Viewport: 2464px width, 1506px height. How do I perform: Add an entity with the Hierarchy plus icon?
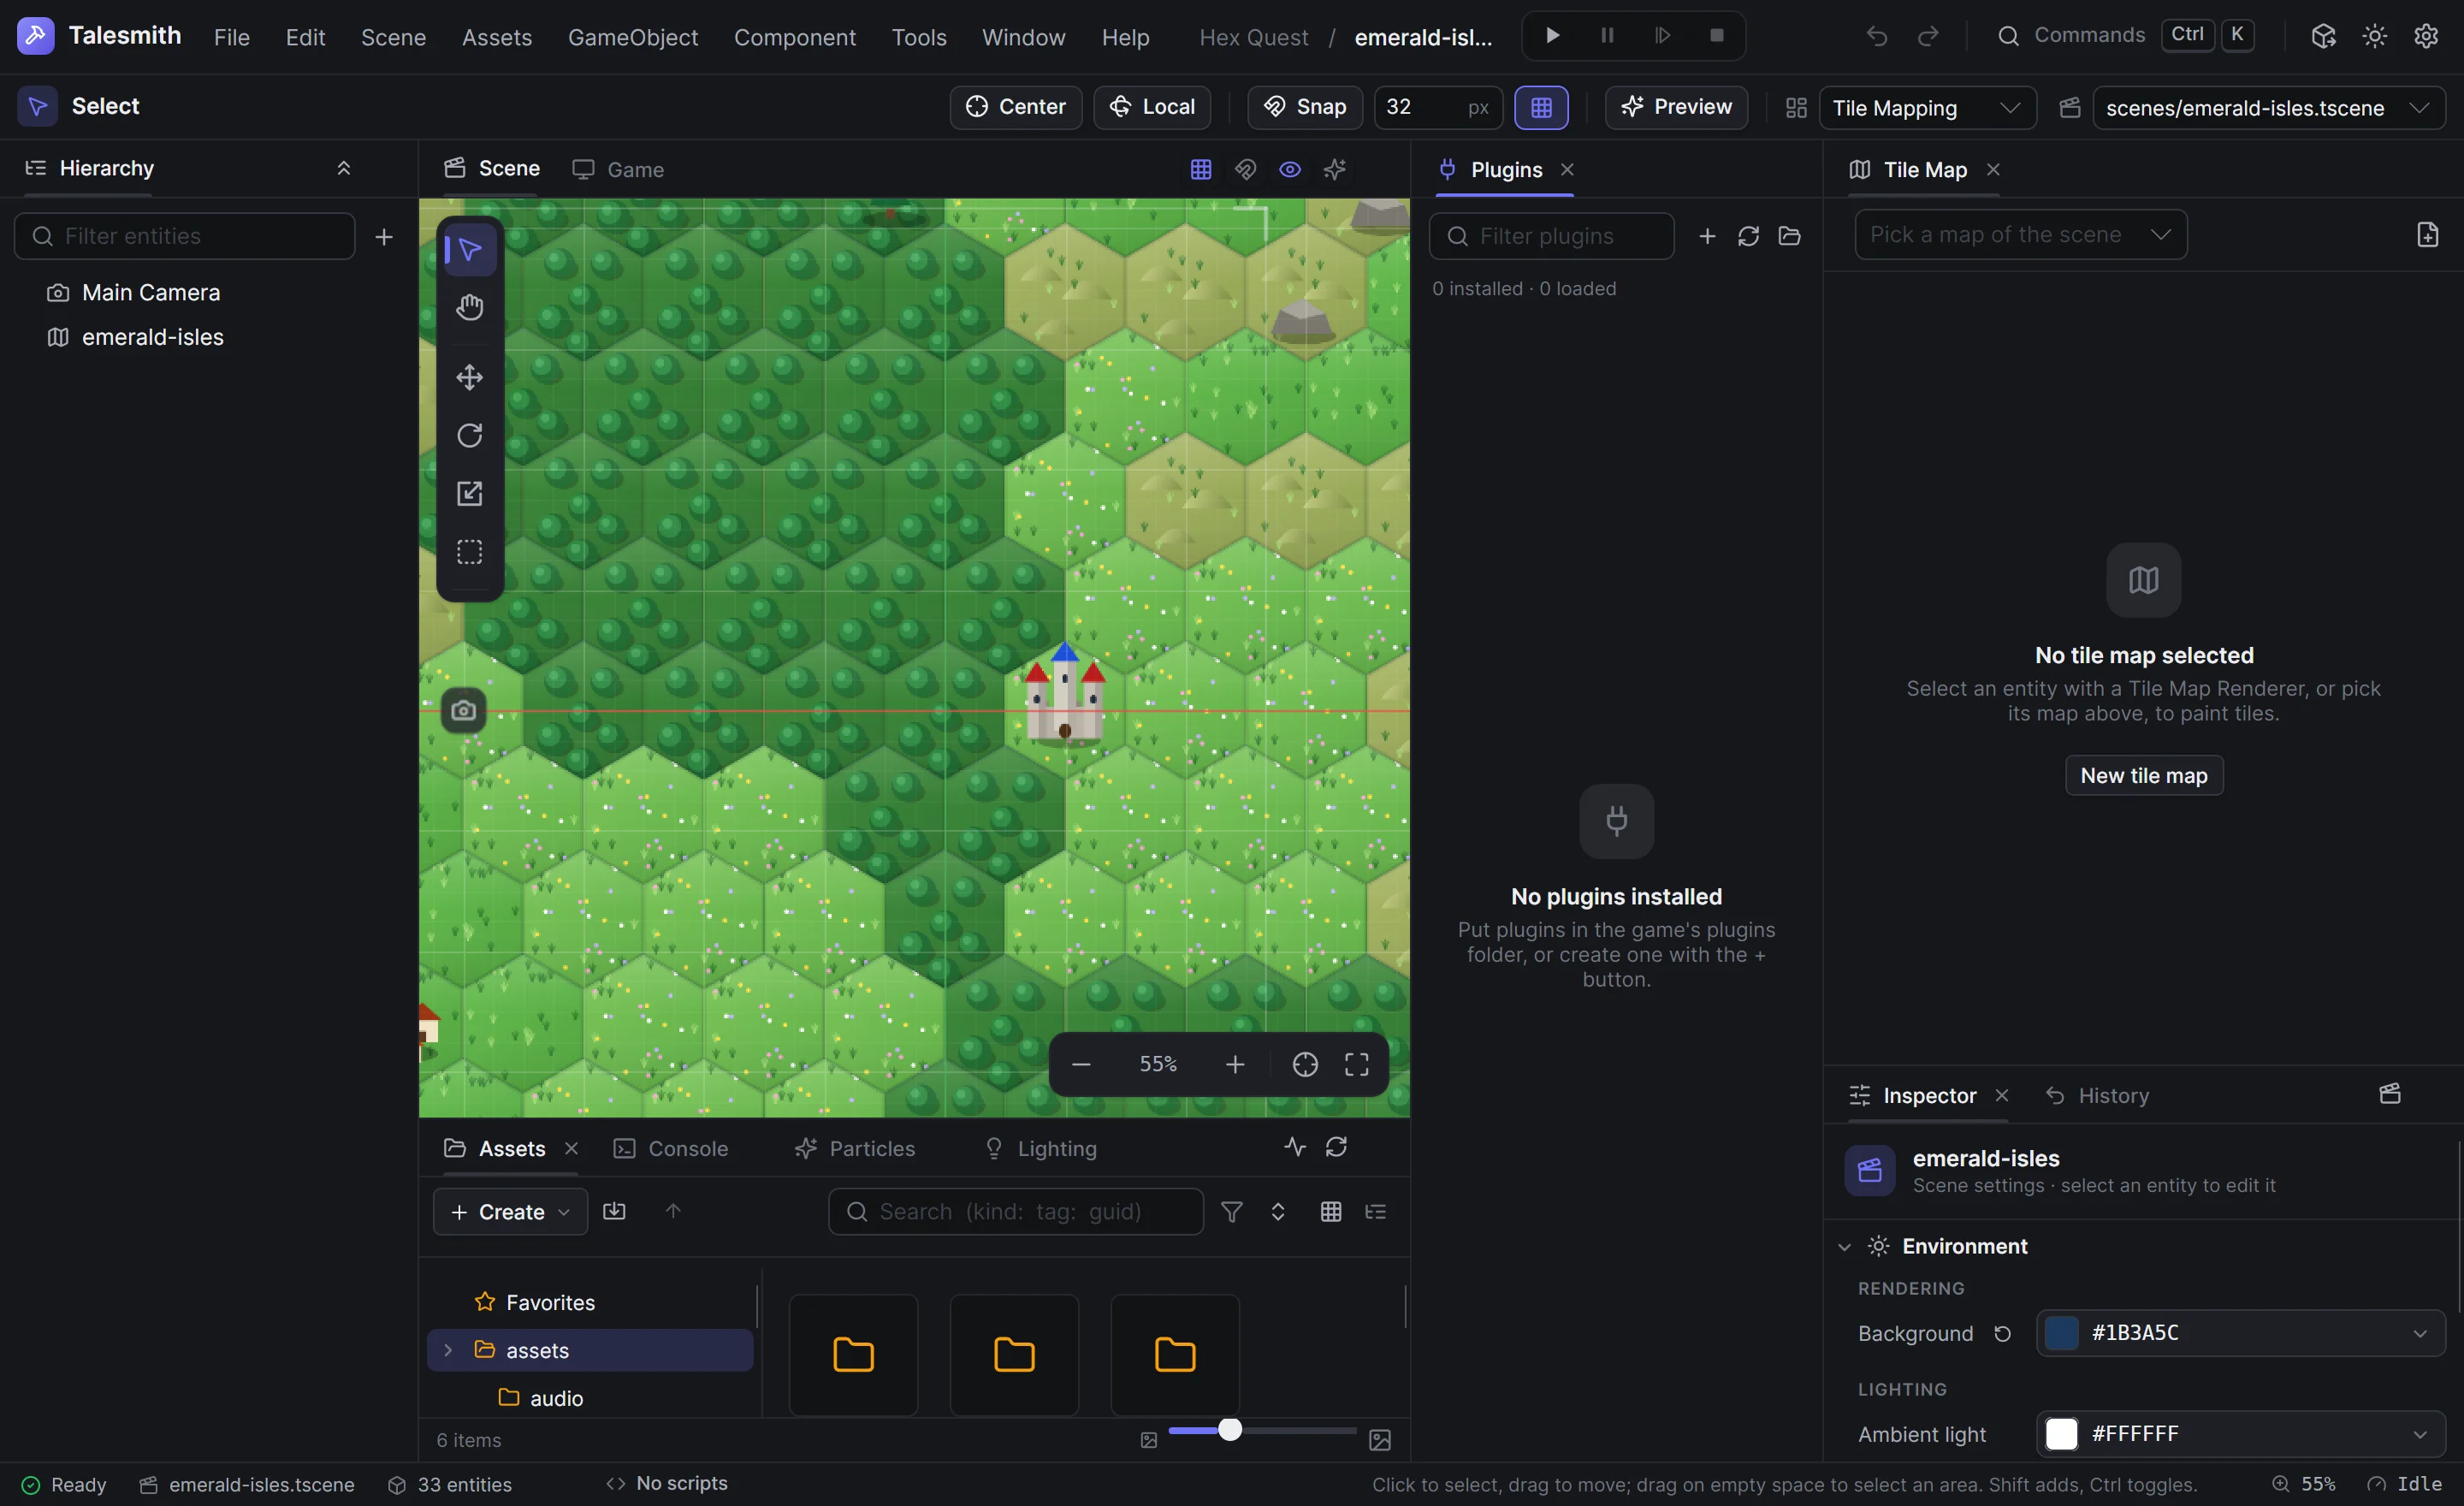pos(384,237)
